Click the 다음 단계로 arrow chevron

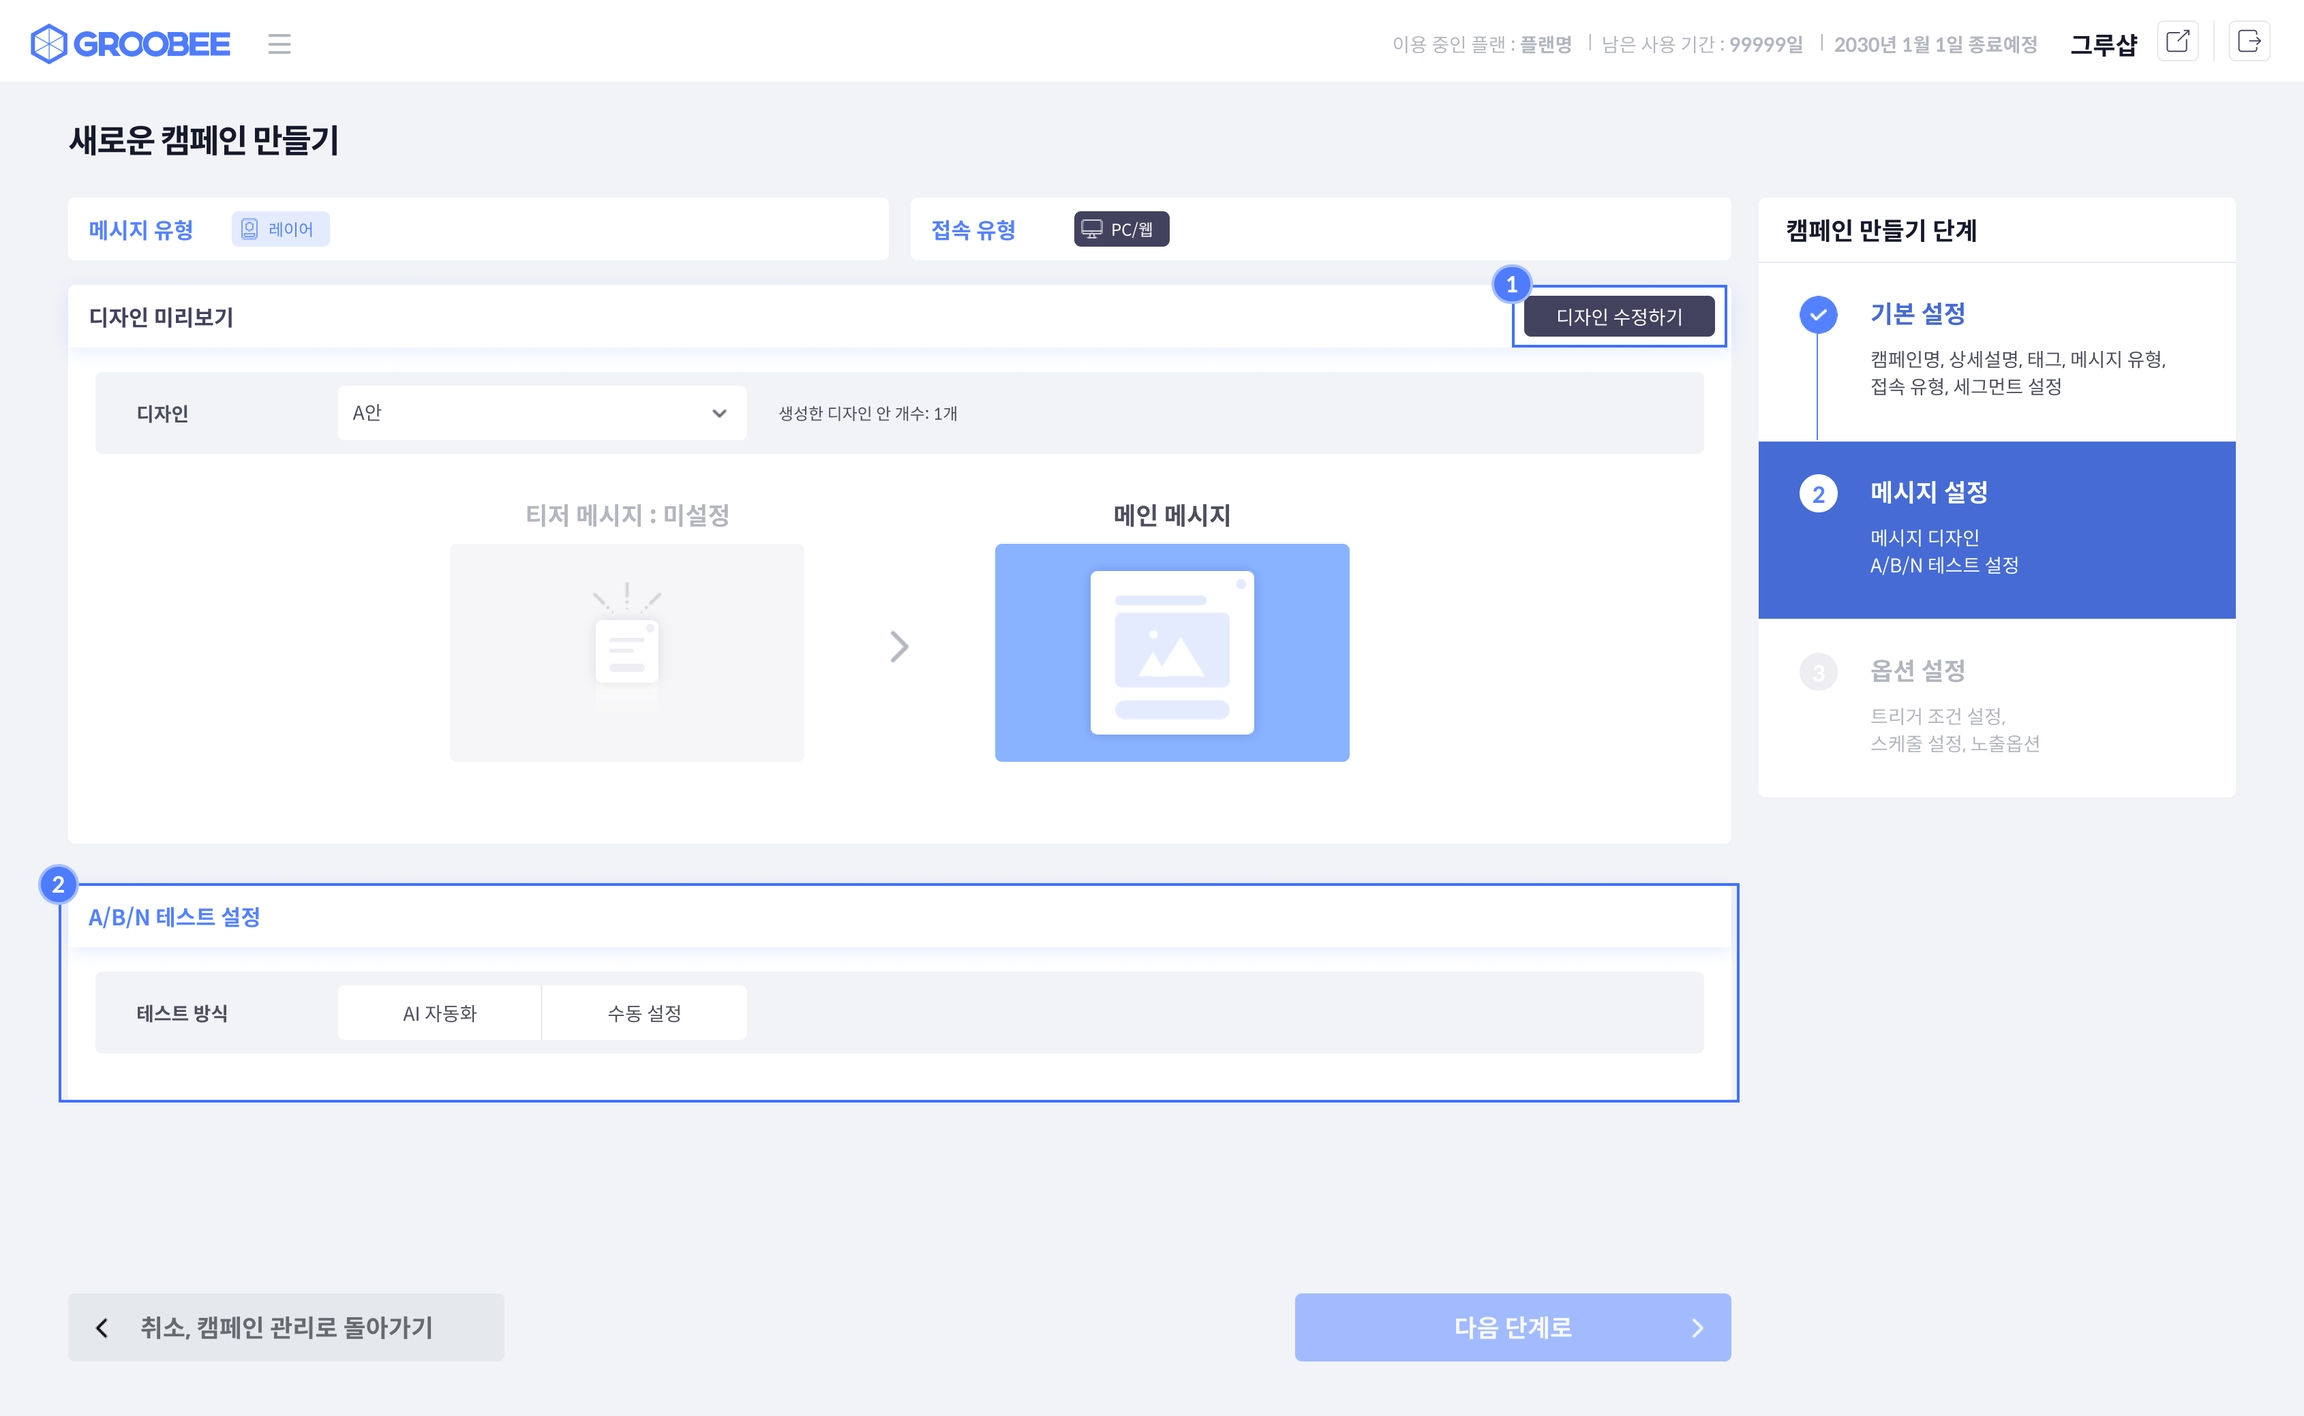(x=1697, y=1328)
